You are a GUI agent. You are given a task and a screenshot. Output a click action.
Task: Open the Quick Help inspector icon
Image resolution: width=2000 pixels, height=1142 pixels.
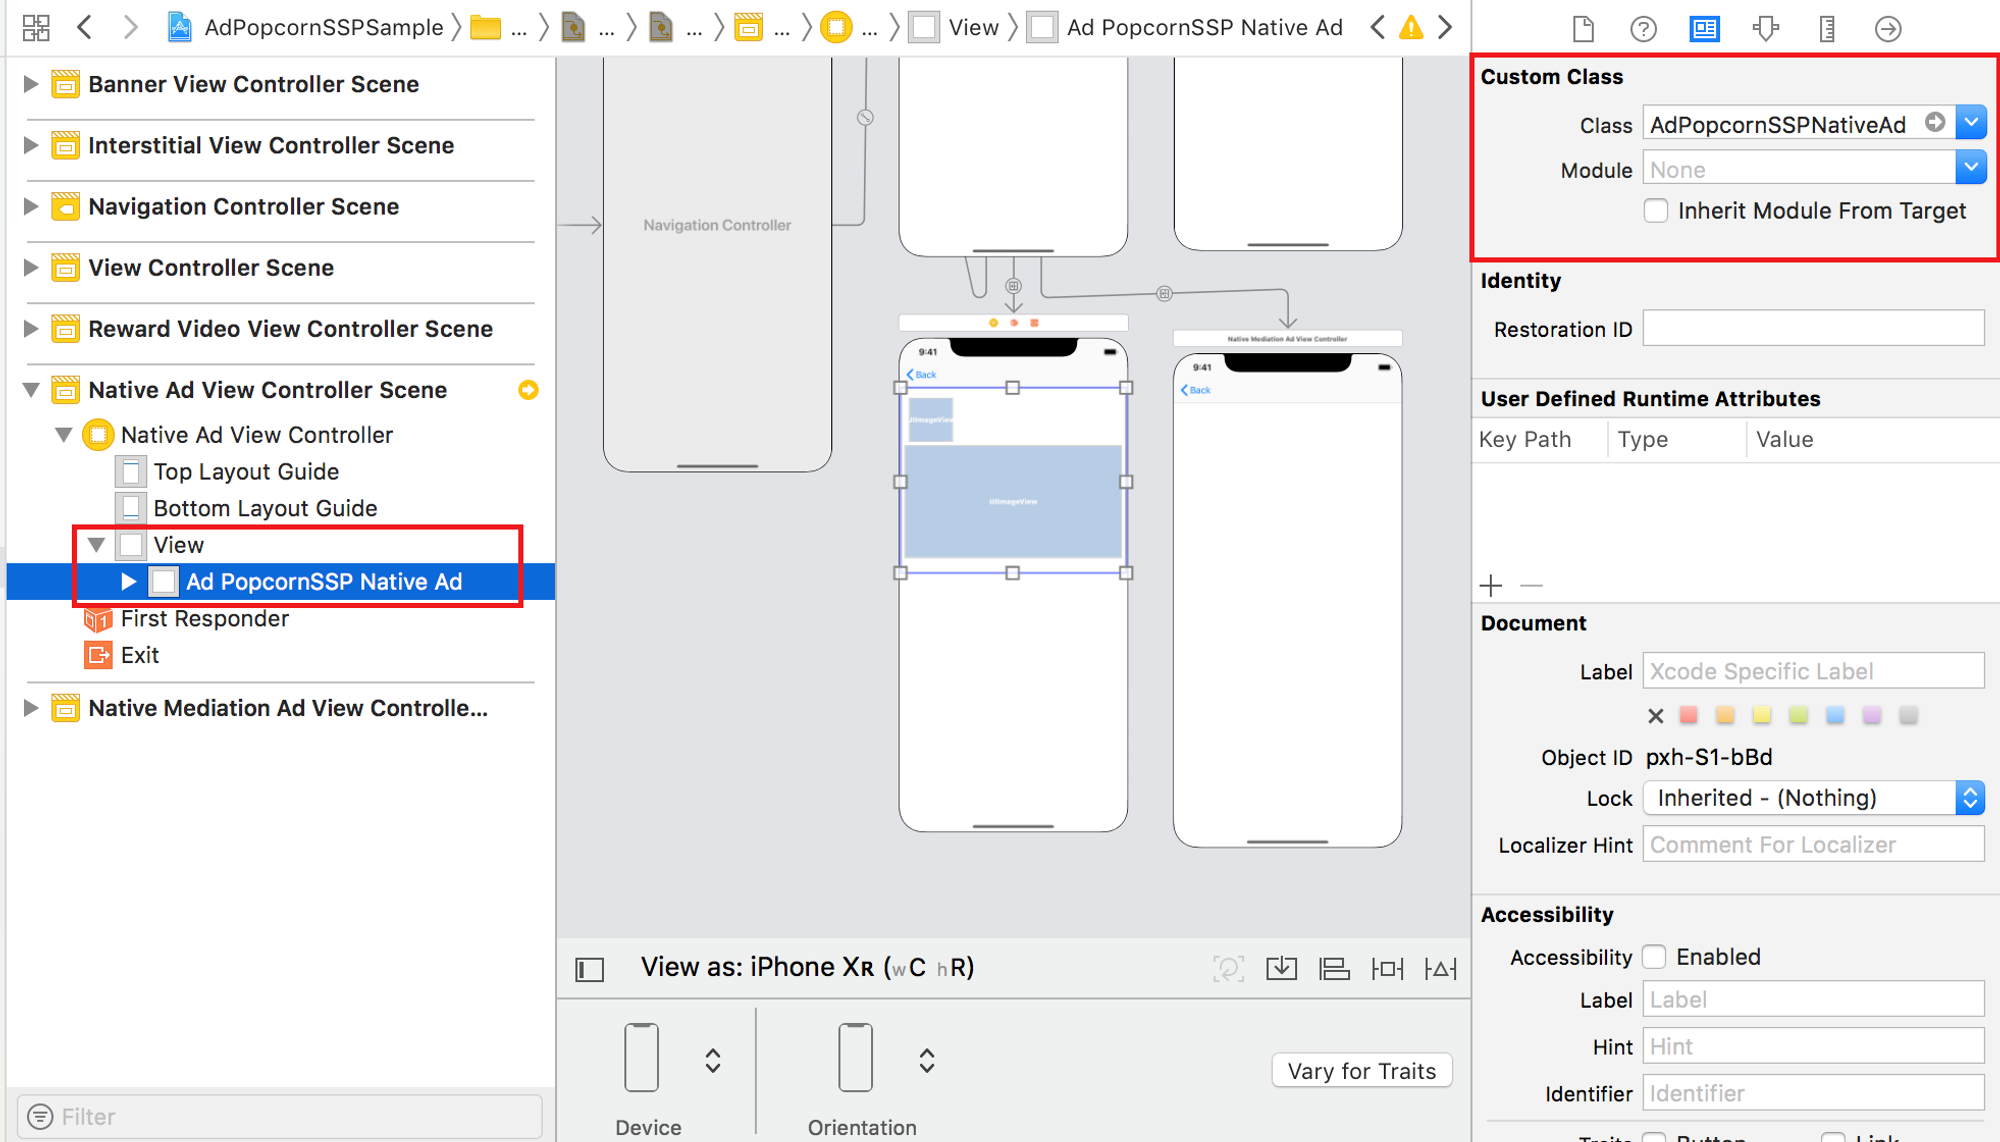point(1643,28)
